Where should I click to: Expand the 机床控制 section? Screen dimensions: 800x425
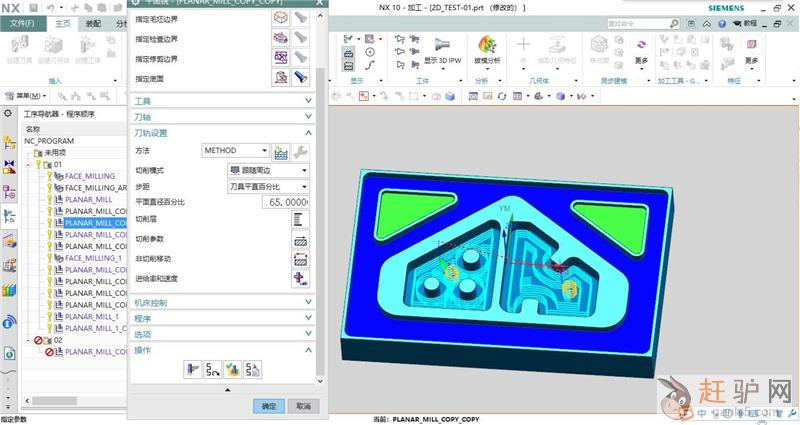(x=222, y=302)
